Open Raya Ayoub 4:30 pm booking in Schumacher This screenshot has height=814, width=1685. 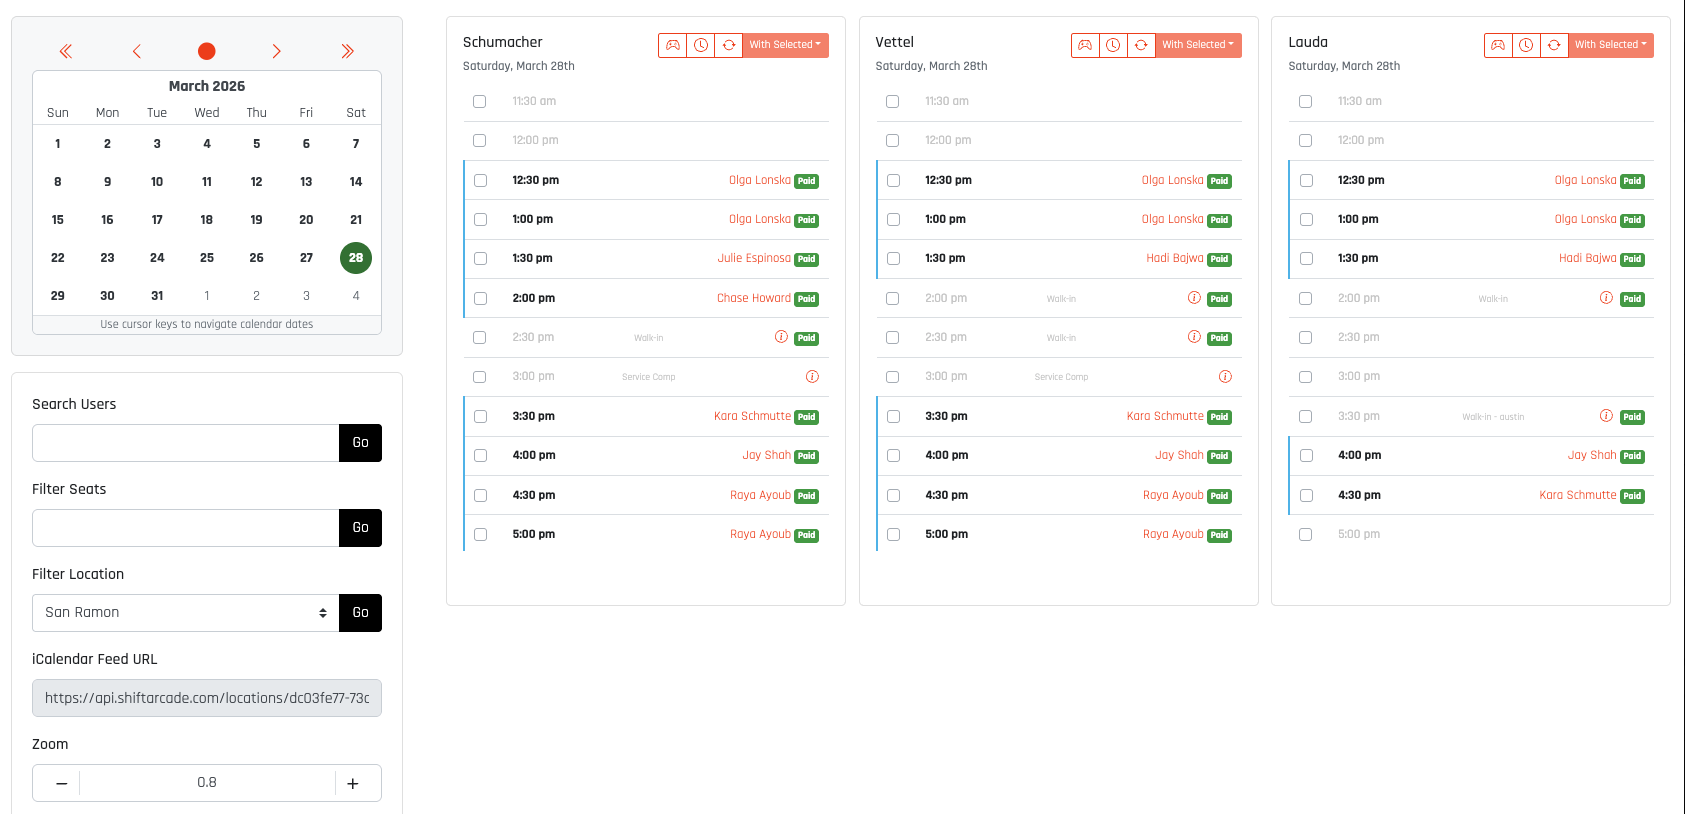coord(760,495)
